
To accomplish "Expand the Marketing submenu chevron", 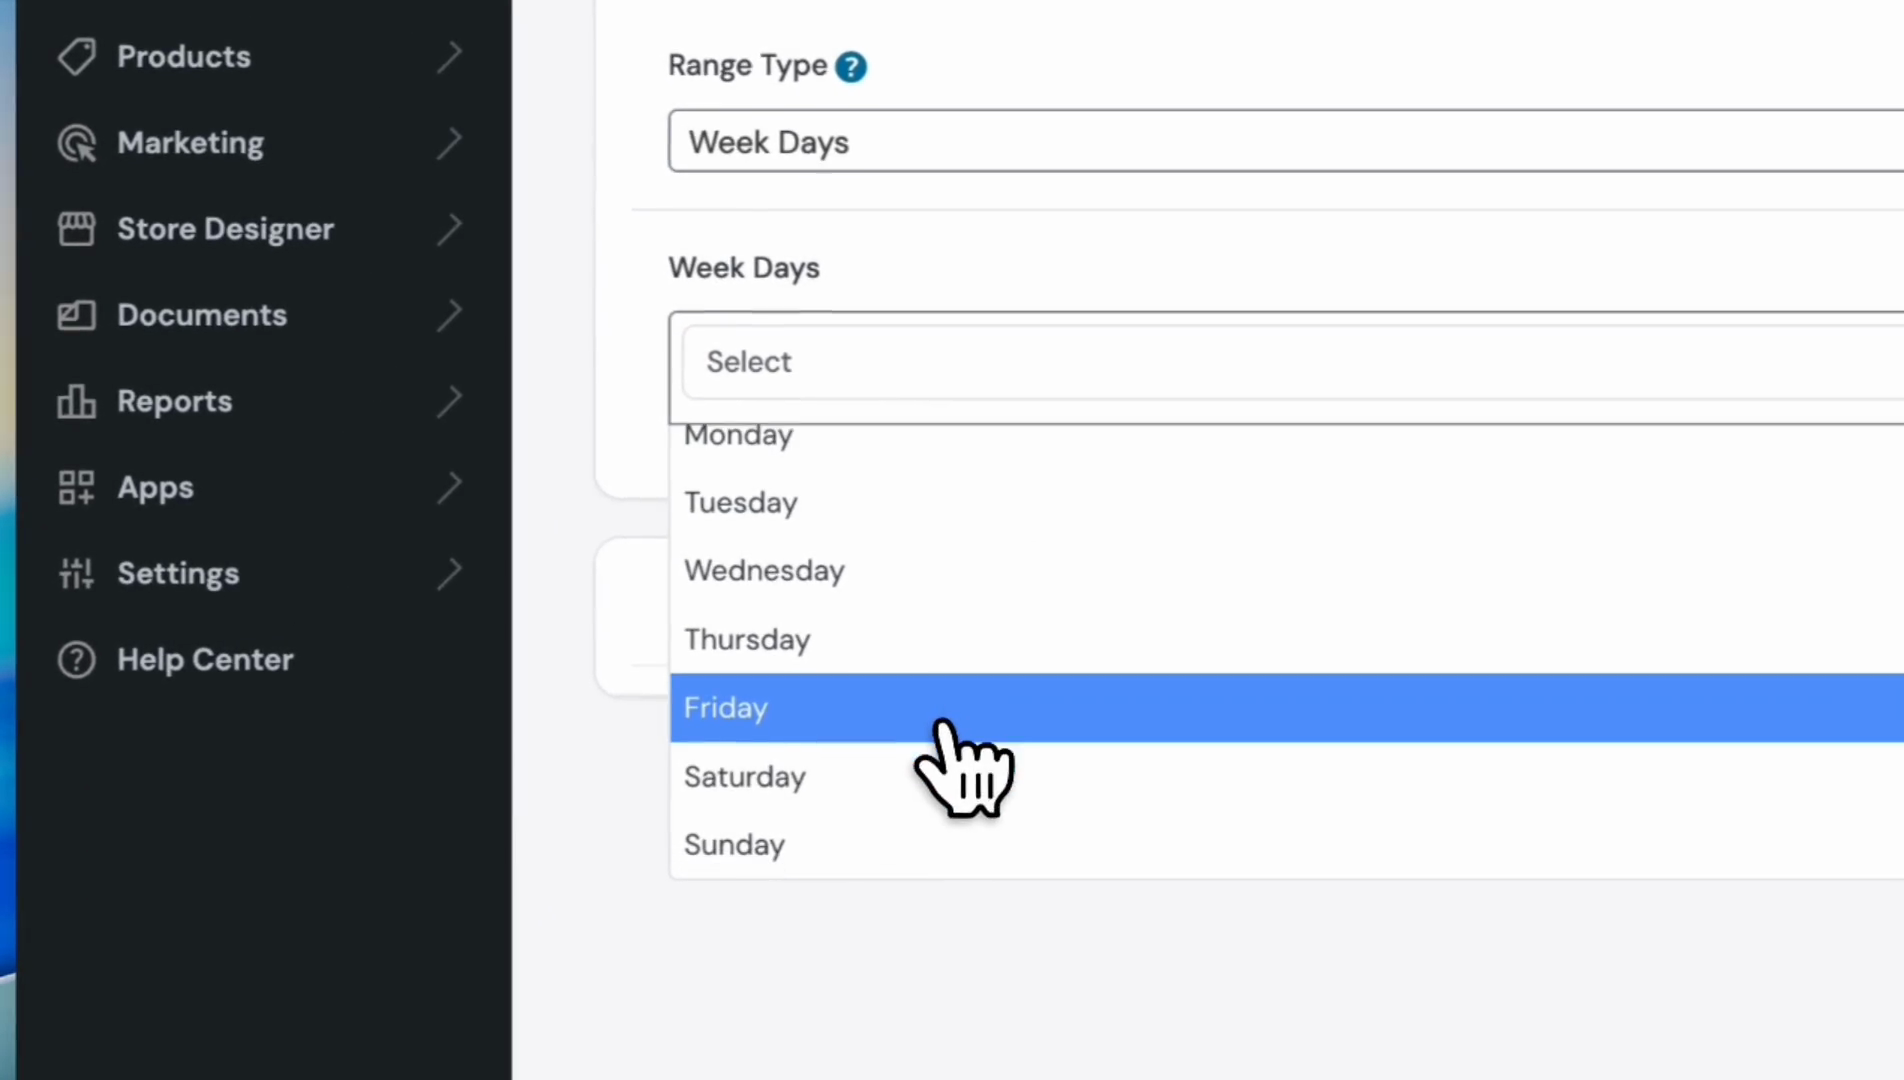I will [450, 143].
